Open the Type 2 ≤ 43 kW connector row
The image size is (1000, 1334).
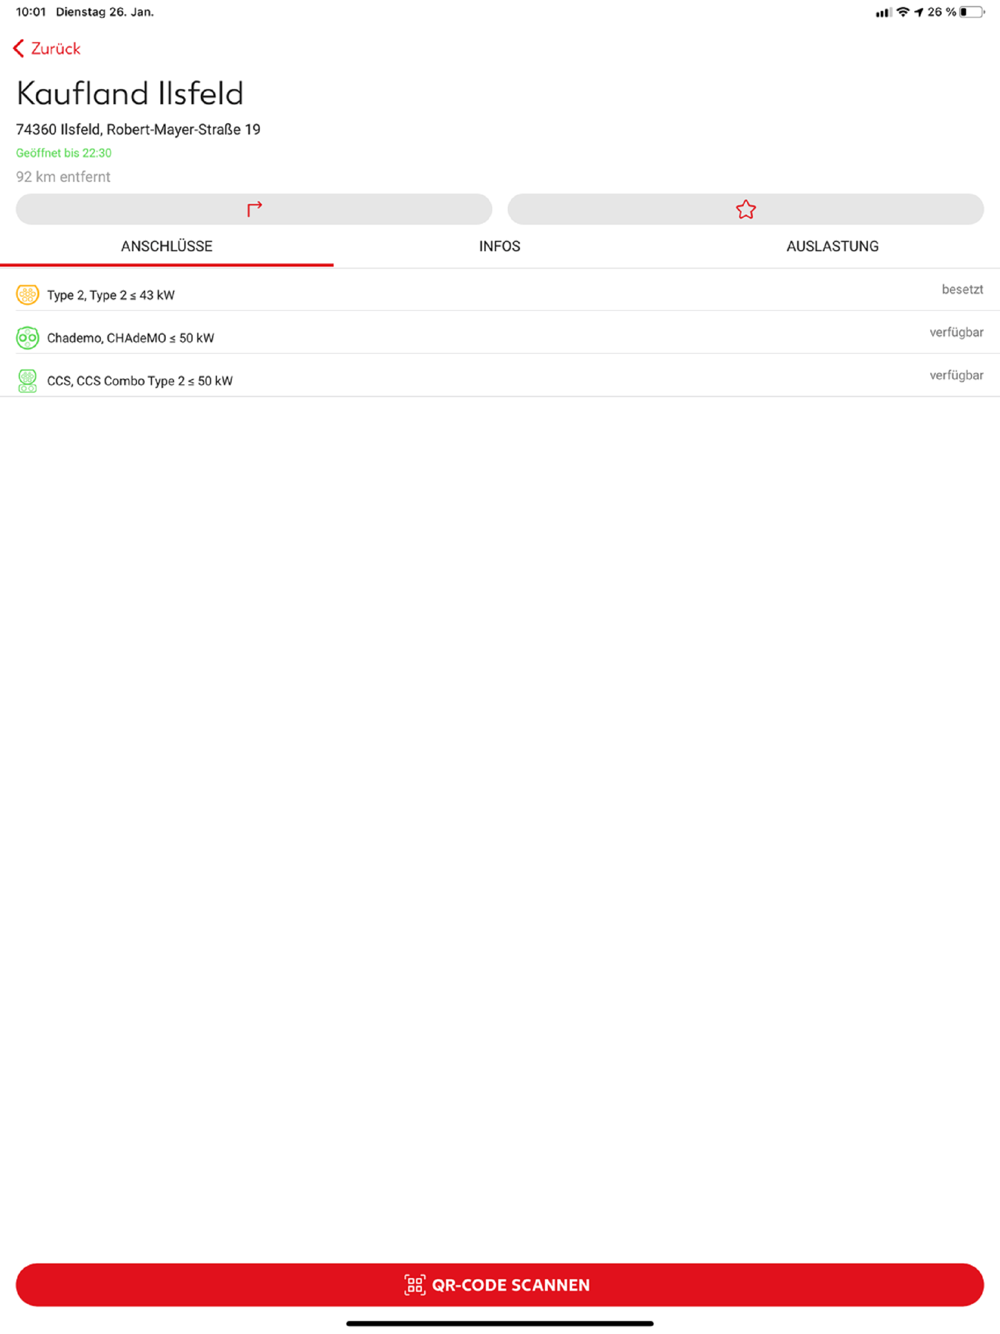pyautogui.click(x=500, y=290)
